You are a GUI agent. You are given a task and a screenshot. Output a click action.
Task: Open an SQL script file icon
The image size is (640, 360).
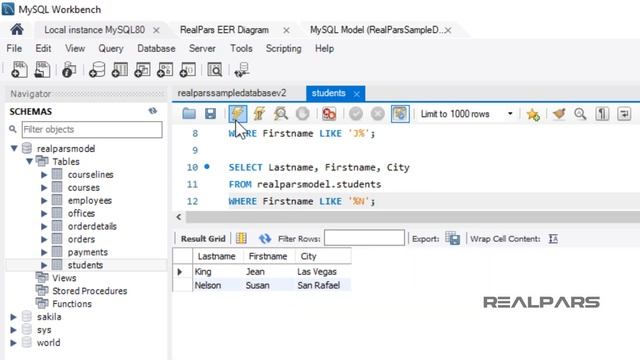tap(42, 70)
